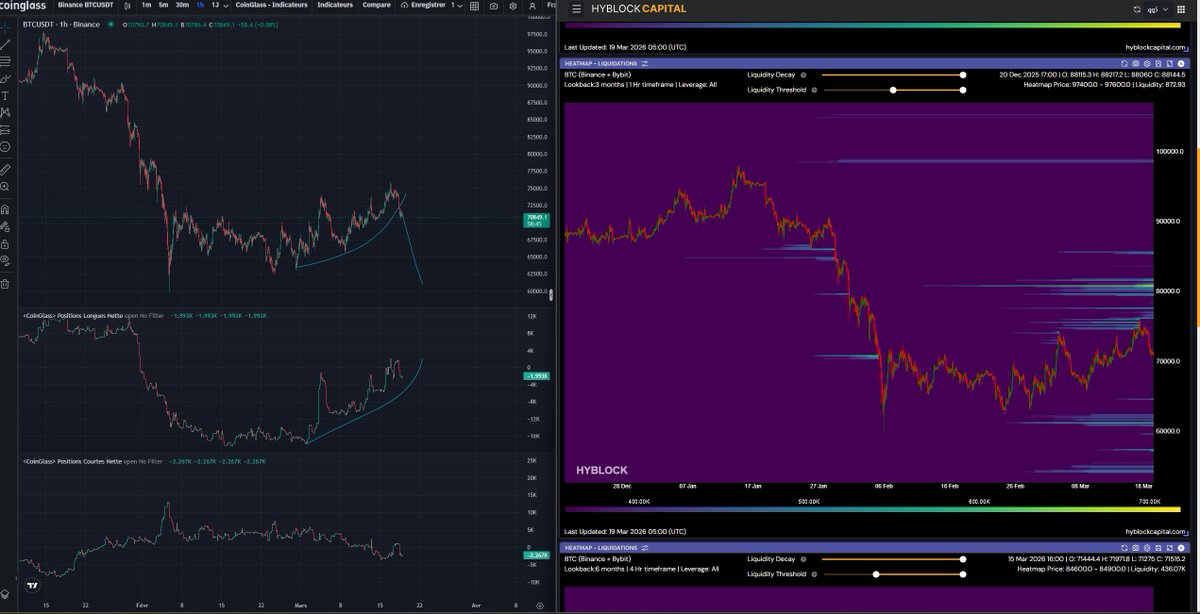Open the Hyblock apps grid icon
The width and height of the screenshot is (1200, 614).
(x=1181, y=9)
